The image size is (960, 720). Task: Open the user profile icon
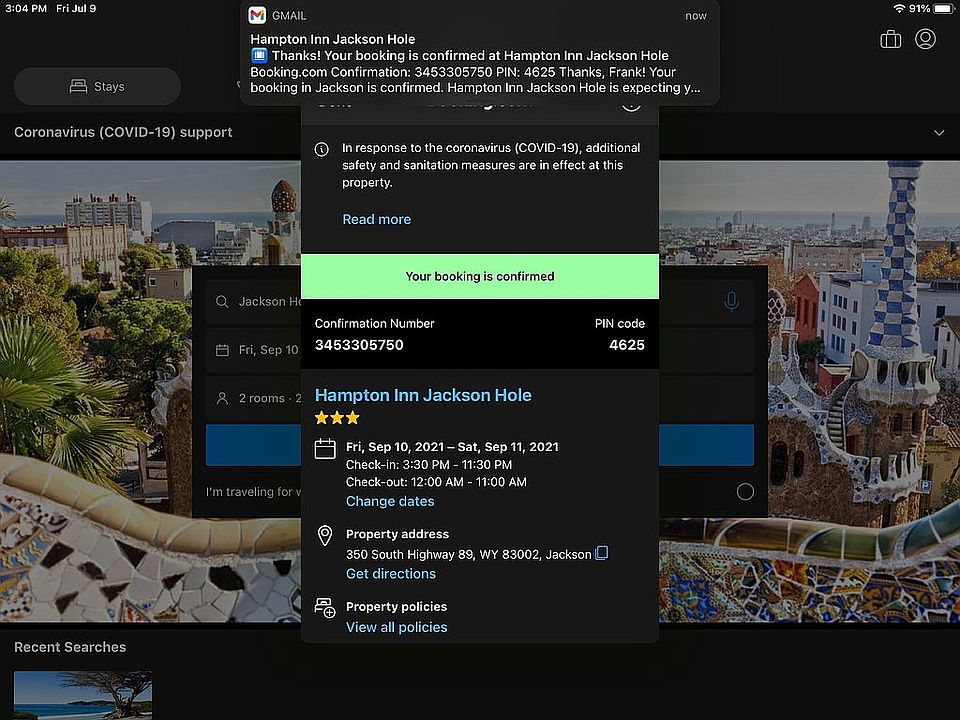click(x=925, y=39)
